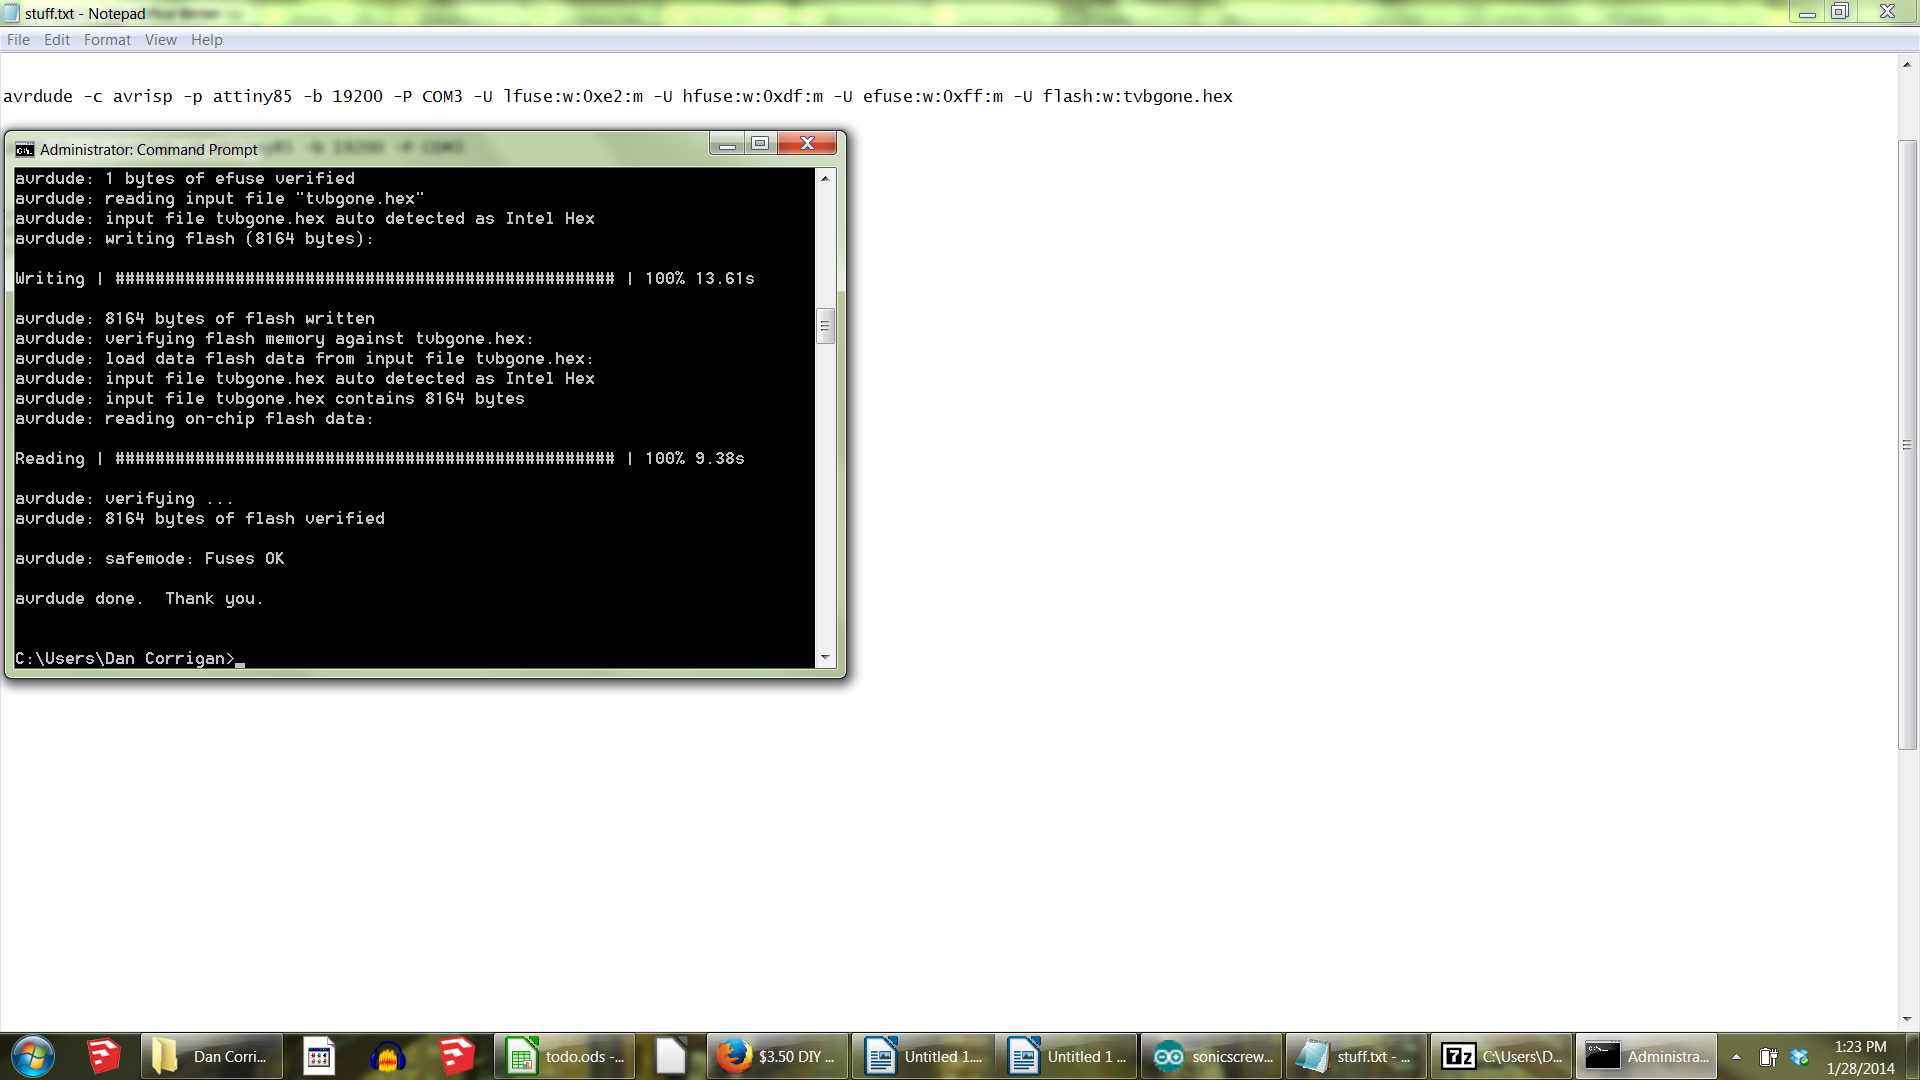Open the View menu
Screen dimensions: 1920x1080
pyautogui.click(x=160, y=40)
